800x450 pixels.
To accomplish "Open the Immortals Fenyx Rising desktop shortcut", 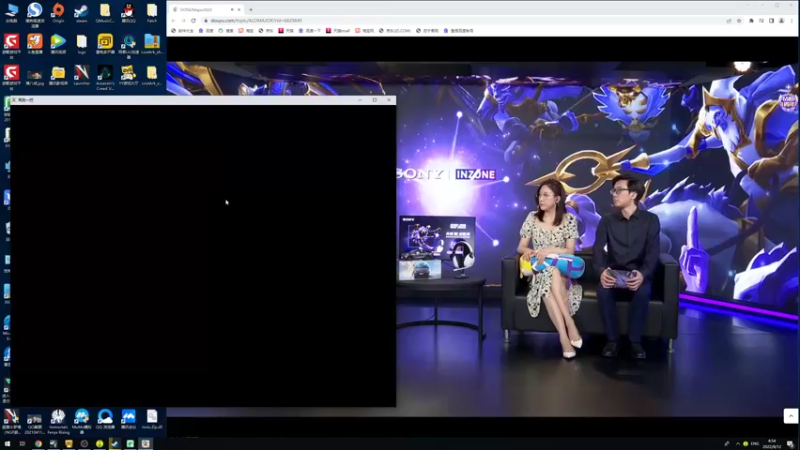I will click(58, 421).
